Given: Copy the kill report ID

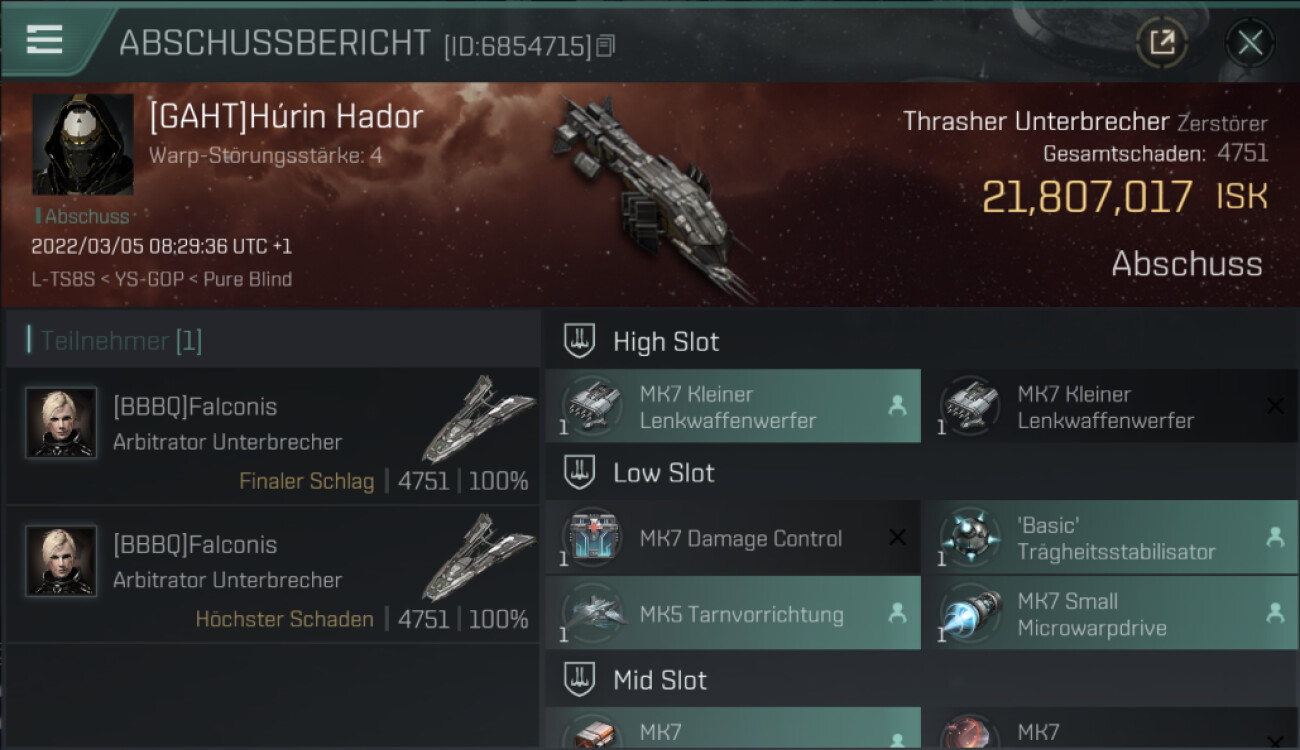Looking at the screenshot, I should (605, 46).
